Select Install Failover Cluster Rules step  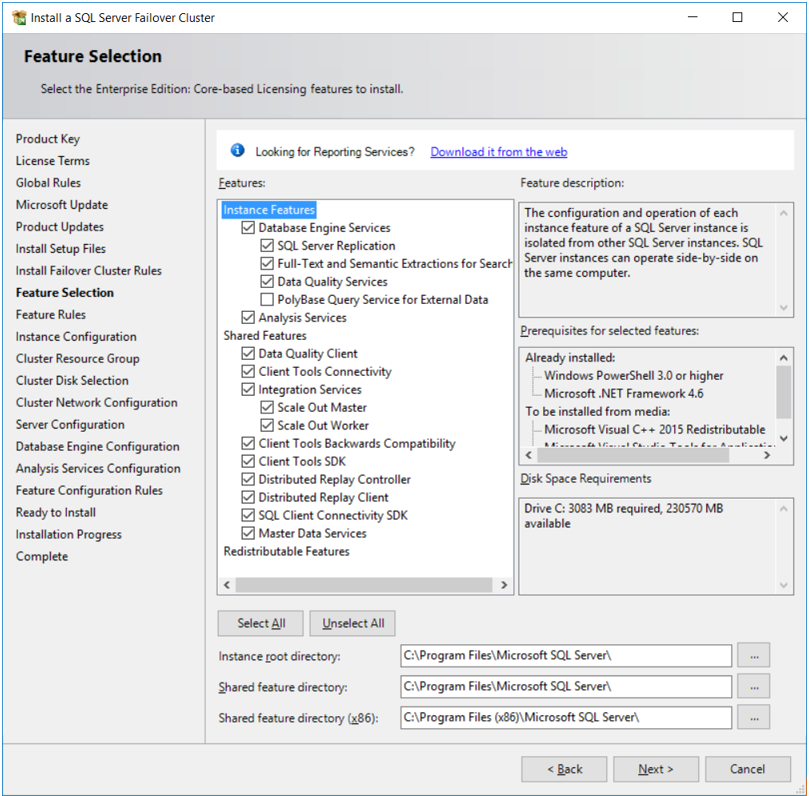click(x=89, y=271)
